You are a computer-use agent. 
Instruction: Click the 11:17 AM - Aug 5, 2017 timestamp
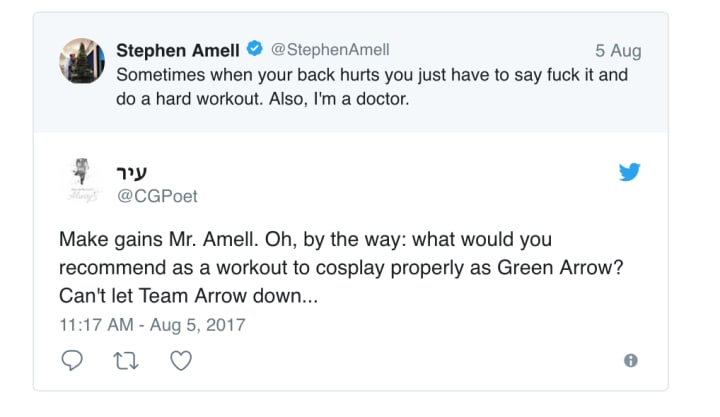(x=152, y=324)
